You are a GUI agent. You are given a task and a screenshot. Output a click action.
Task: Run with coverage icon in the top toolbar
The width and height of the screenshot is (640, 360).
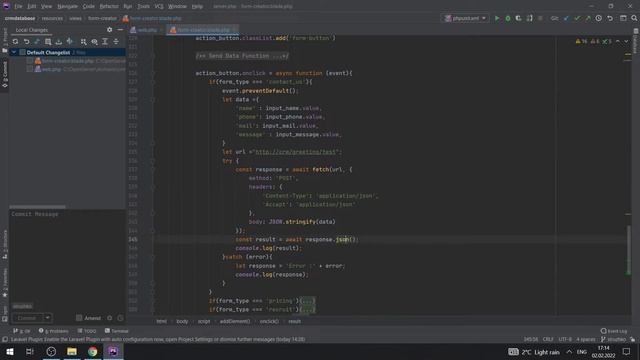(x=518, y=18)
